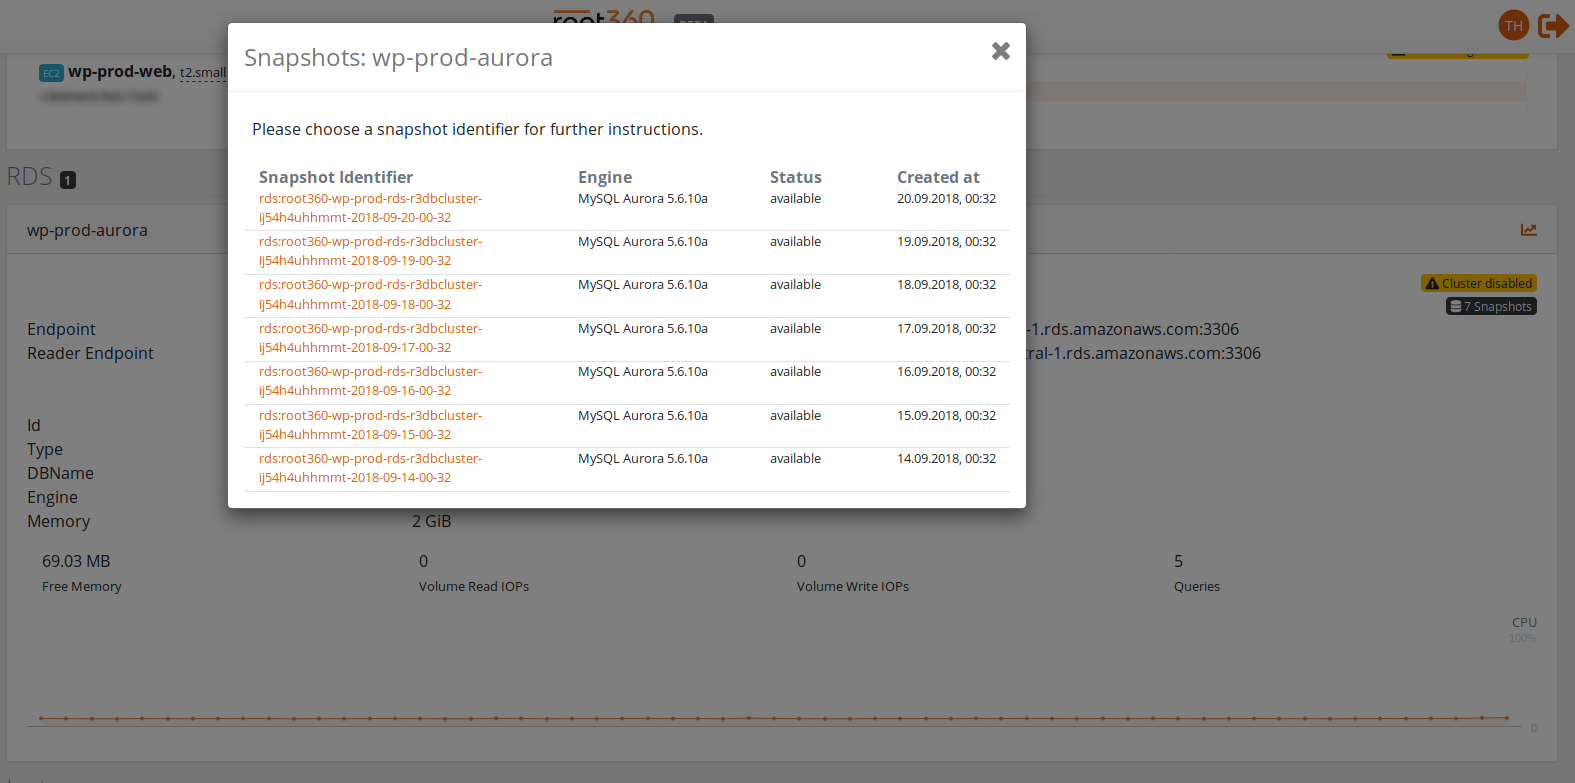Open the 2018-09-20-00-32 snapshot identifier link
Image resolution: width=1575 pixels, height=783 pixels.
370,208
